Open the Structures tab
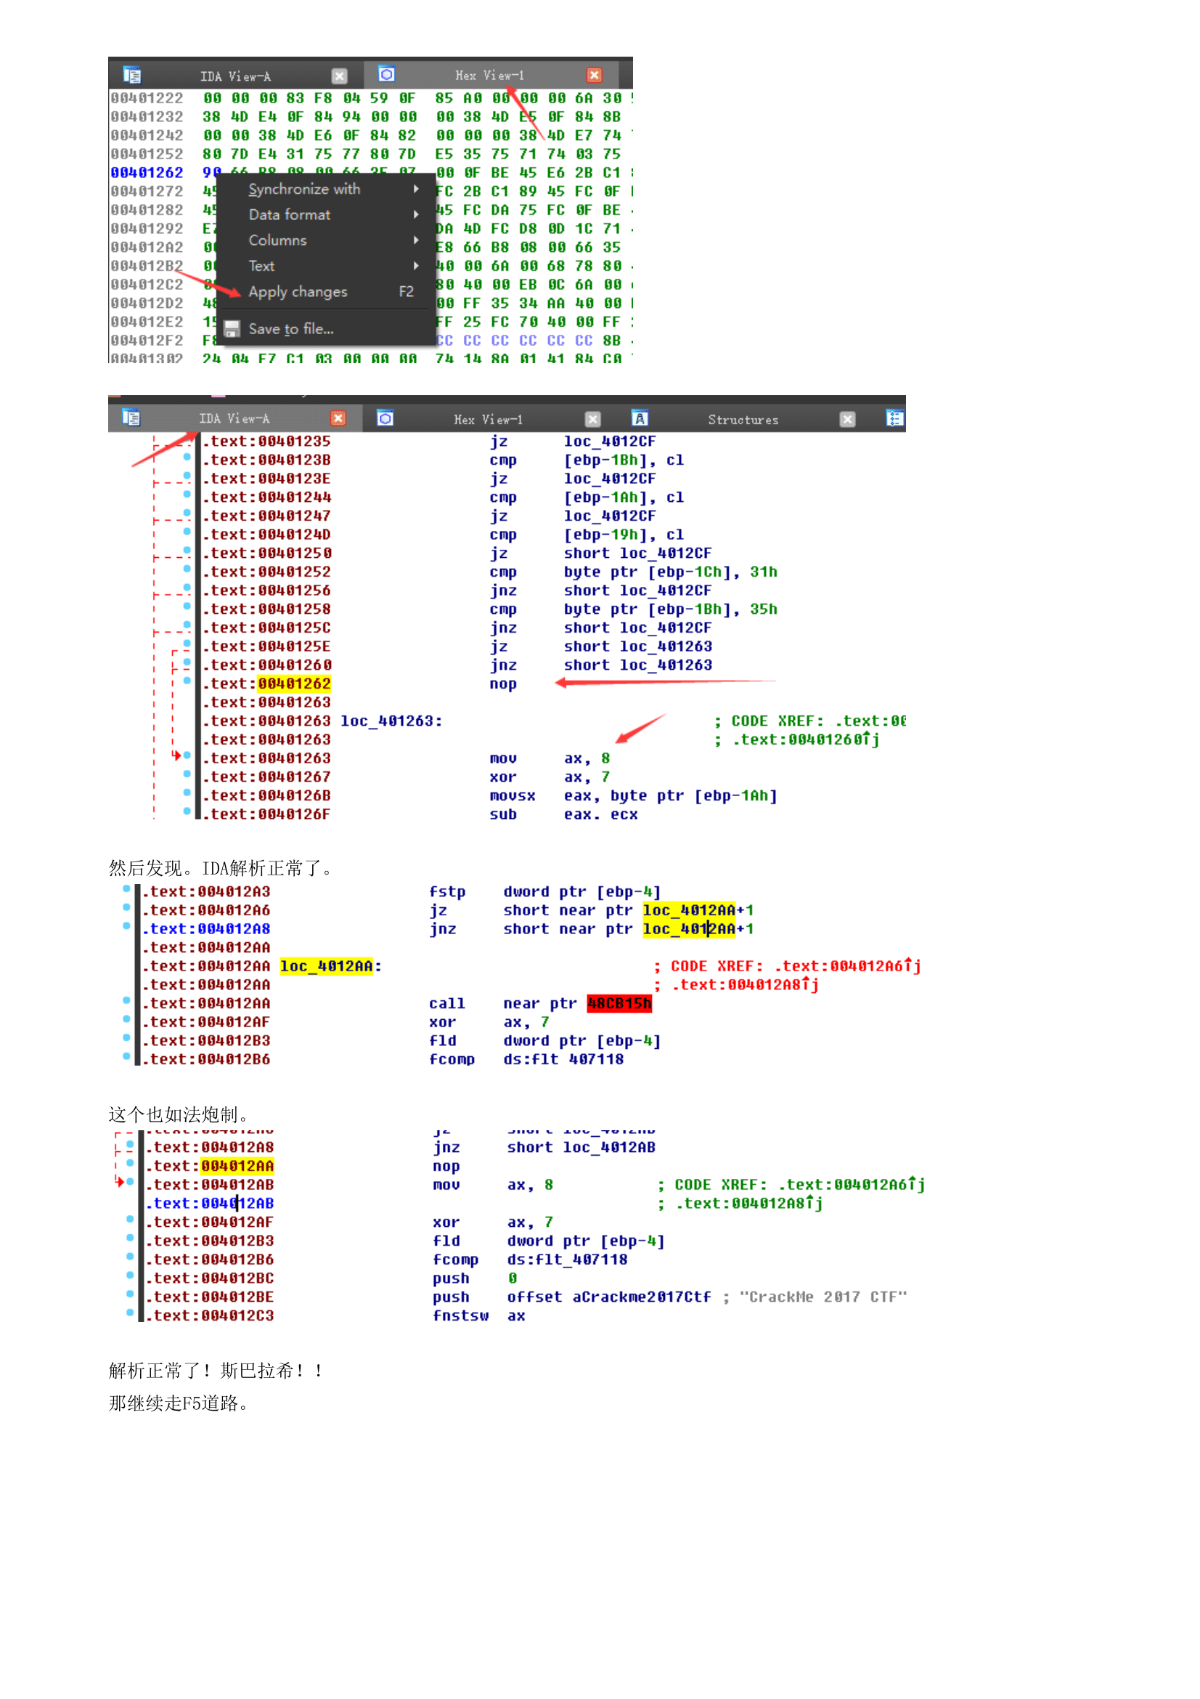This screenshot has height=1699, width=1200. pyautogui.click(x=743, y=420)
